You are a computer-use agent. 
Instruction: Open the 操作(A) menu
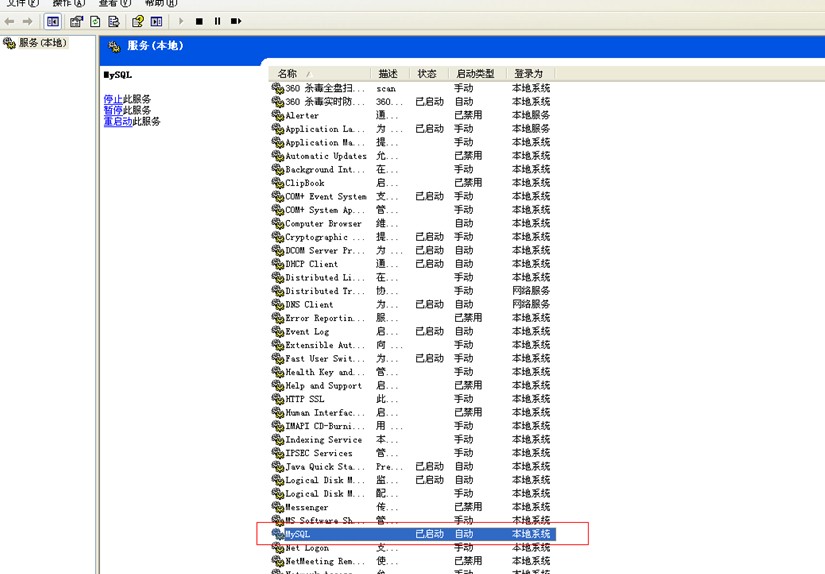[x=68, y=3]
